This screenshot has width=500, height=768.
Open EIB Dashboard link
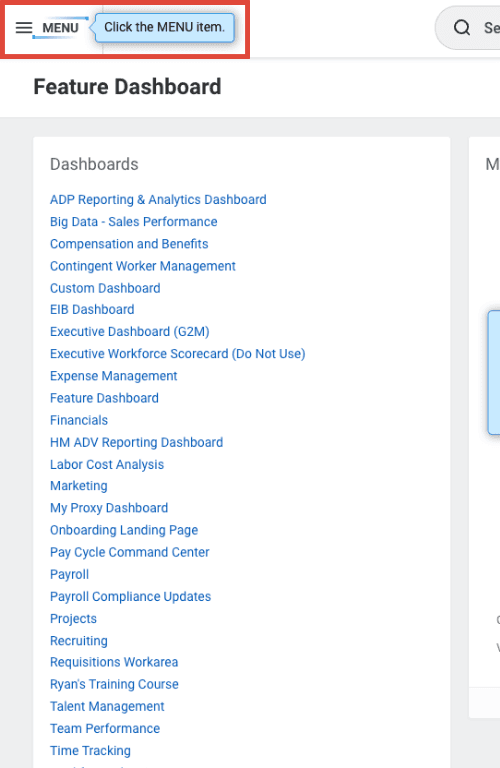pyautogui.click(x=92, y=310)
